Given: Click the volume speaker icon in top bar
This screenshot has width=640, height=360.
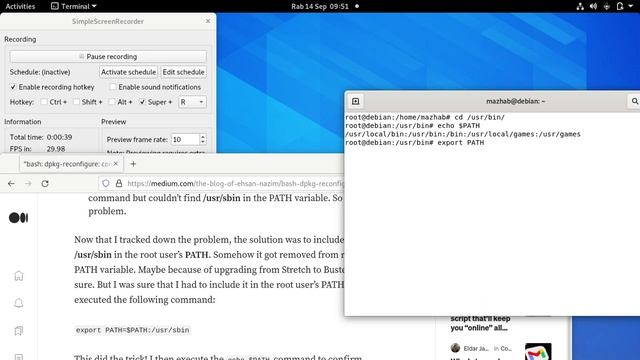Looking at the screenshot, I should [x=593, y=6].
